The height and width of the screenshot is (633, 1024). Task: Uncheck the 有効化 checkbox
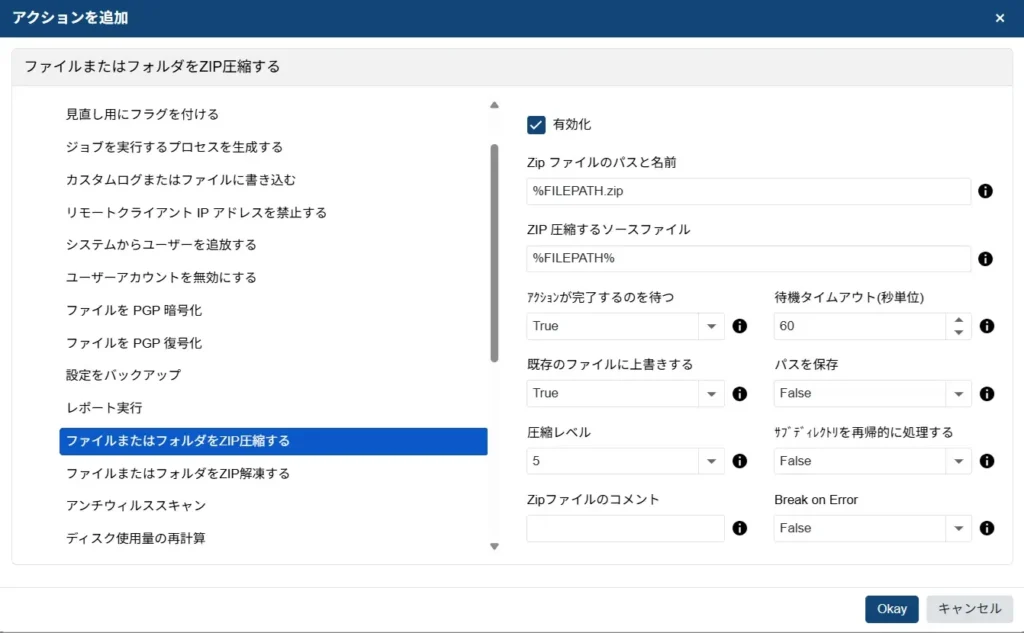[536, 125]
